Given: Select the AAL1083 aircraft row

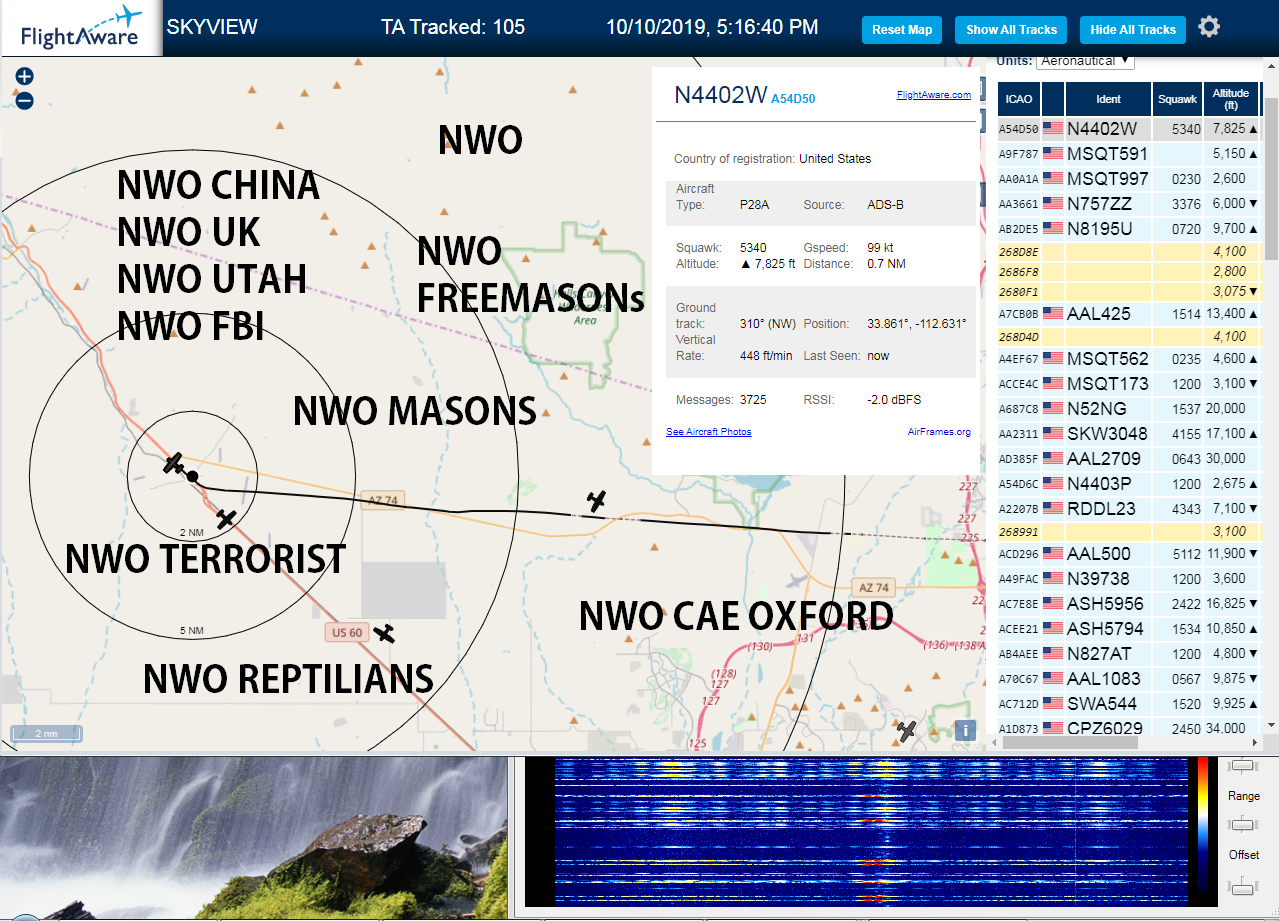Looking at the screenshot, I should point(1130,679).
